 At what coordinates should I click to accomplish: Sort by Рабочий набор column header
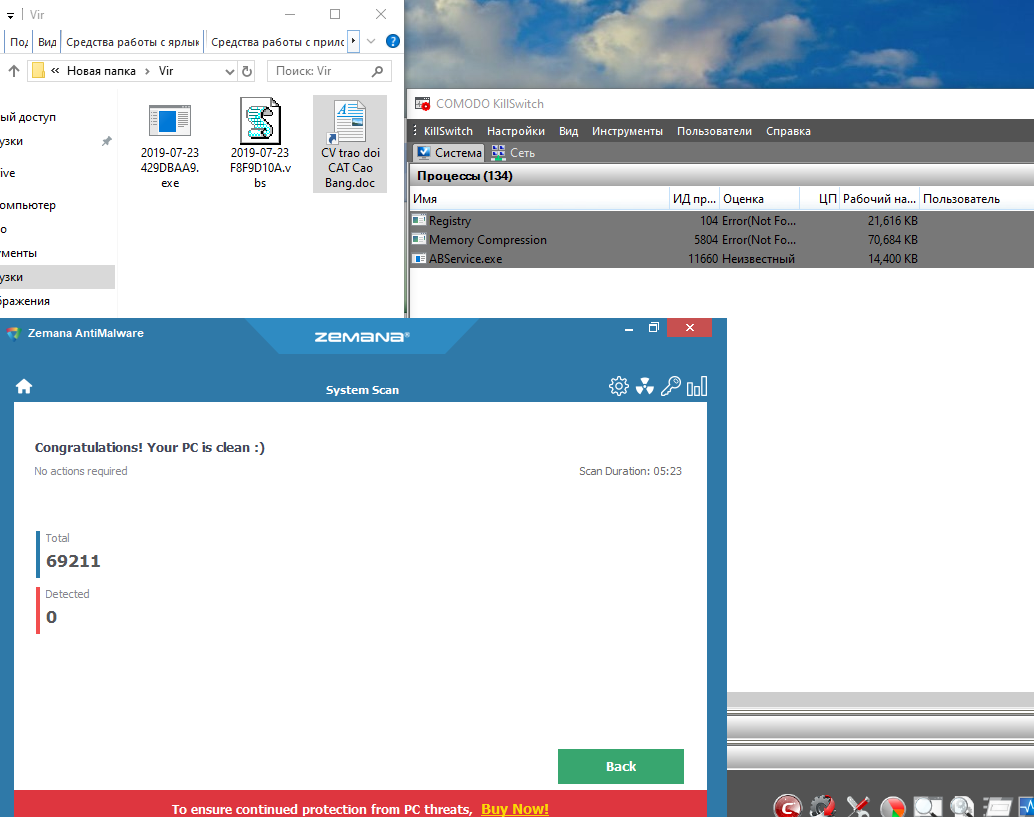(879, 198)
